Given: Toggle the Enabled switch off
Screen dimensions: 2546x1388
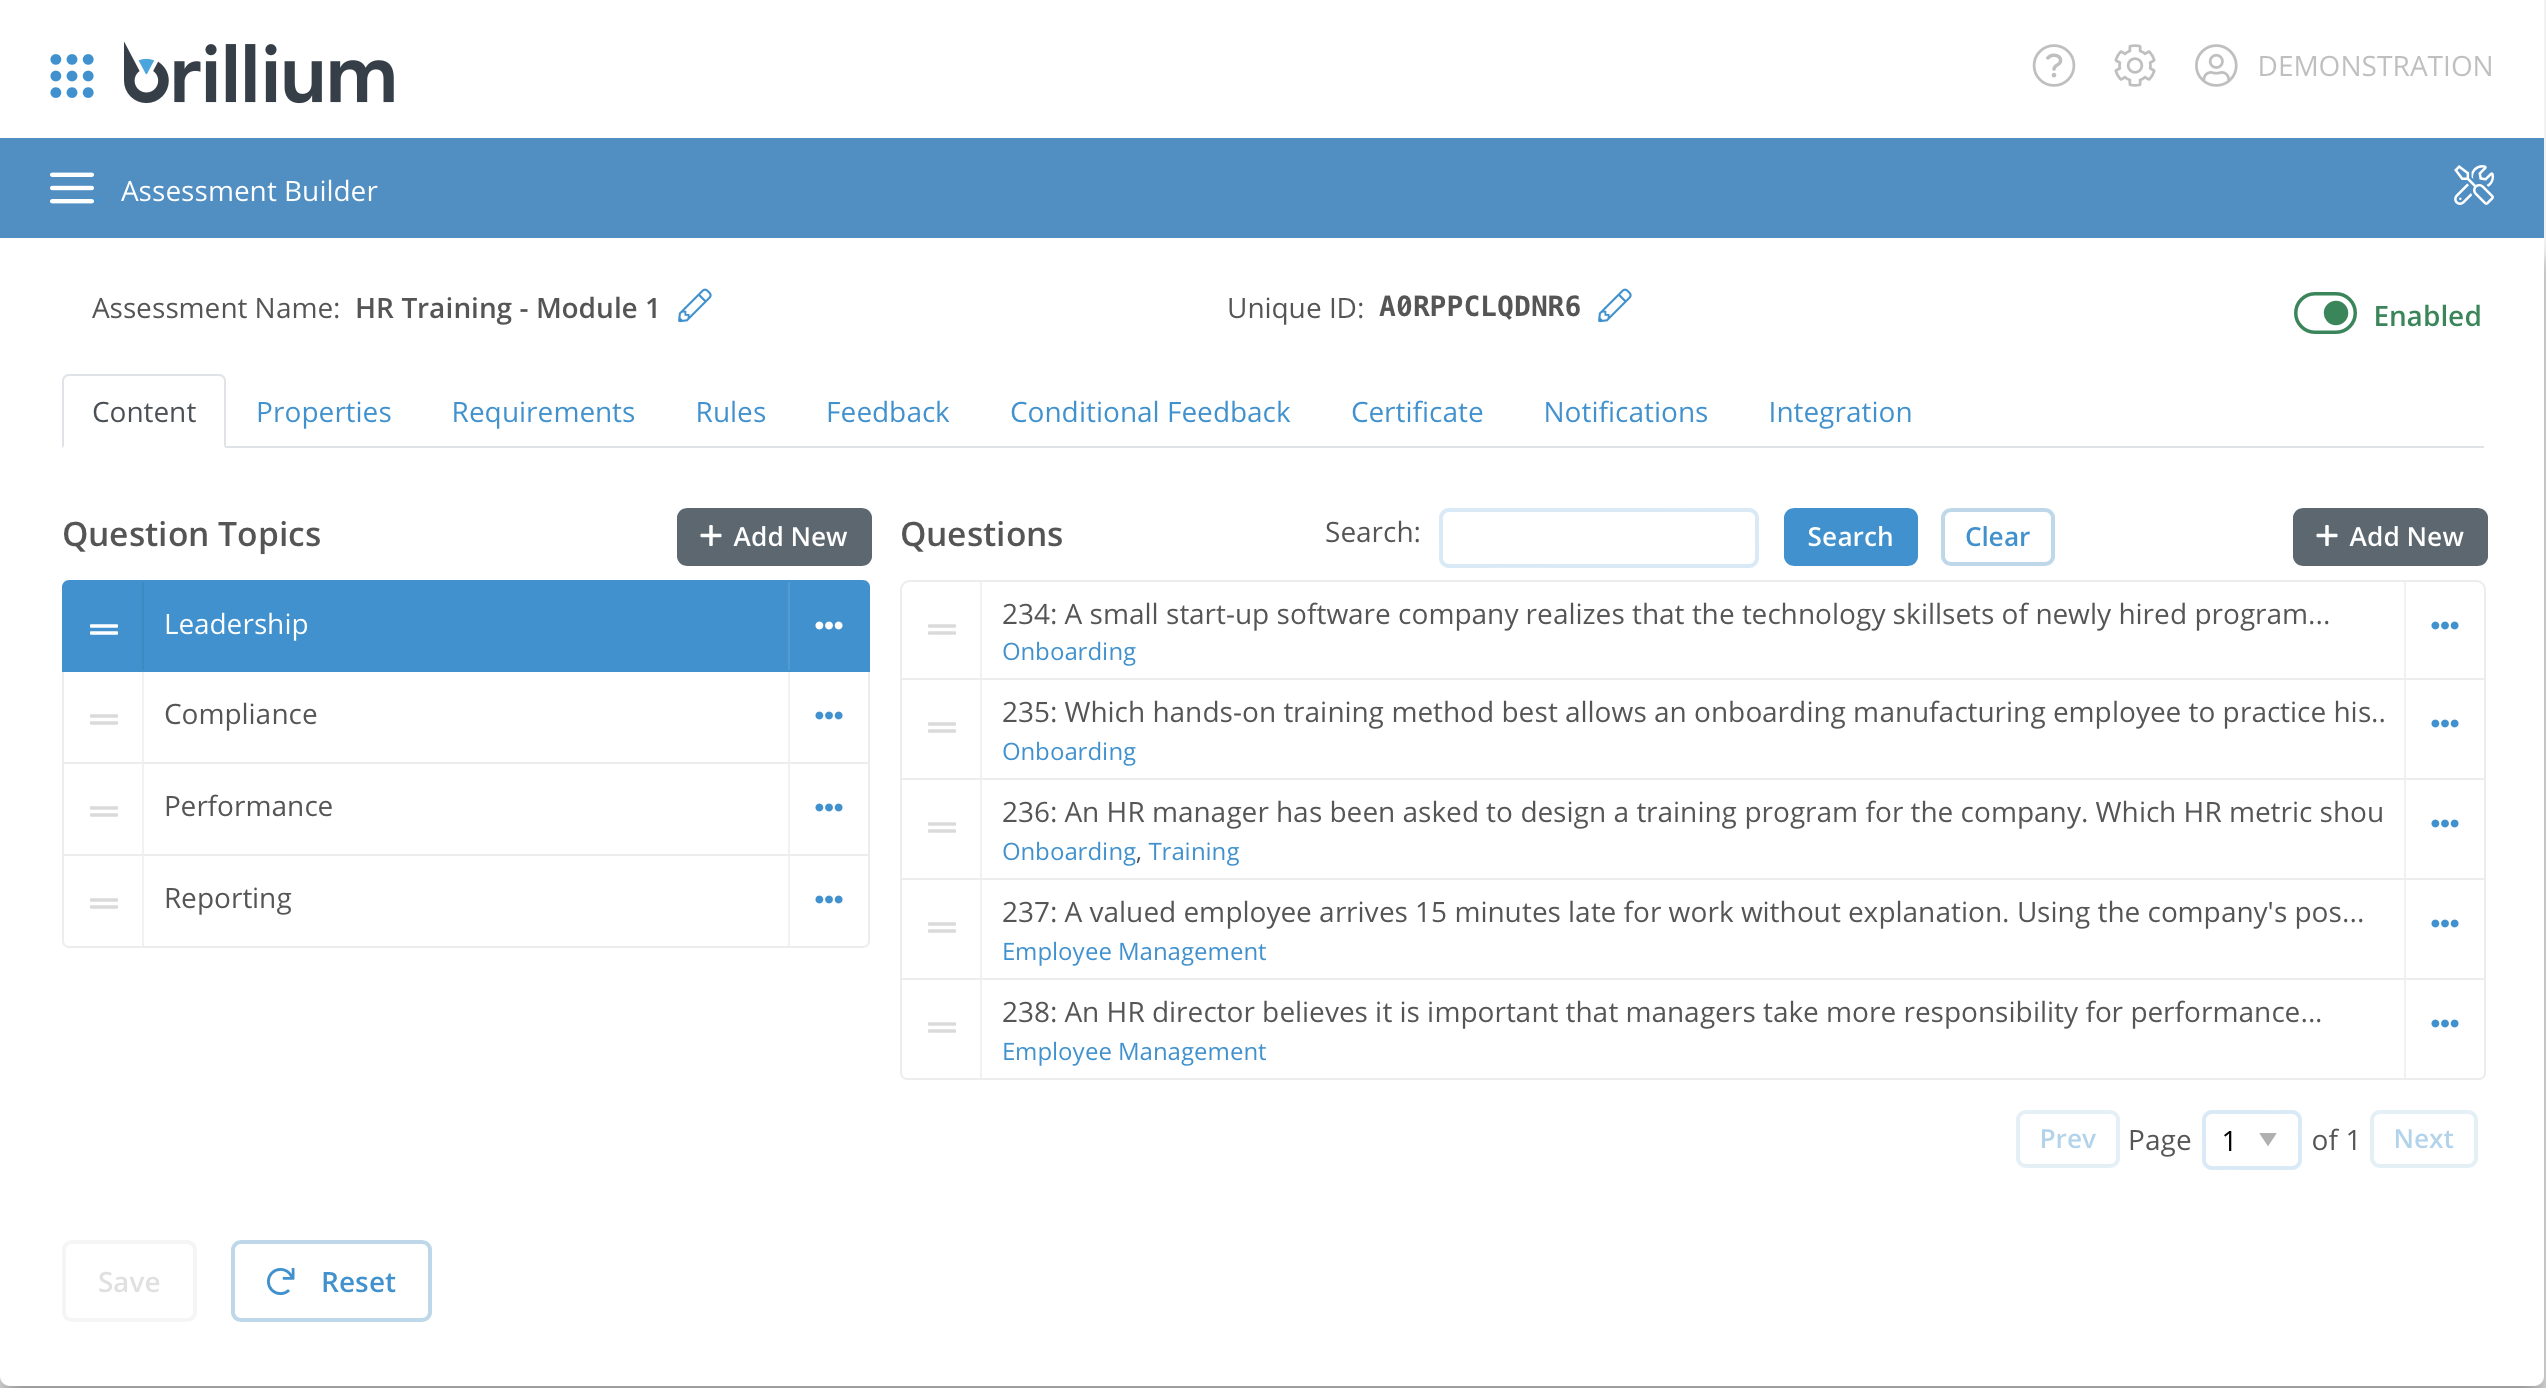Looking at the screenshot, I should (2325, 314).
